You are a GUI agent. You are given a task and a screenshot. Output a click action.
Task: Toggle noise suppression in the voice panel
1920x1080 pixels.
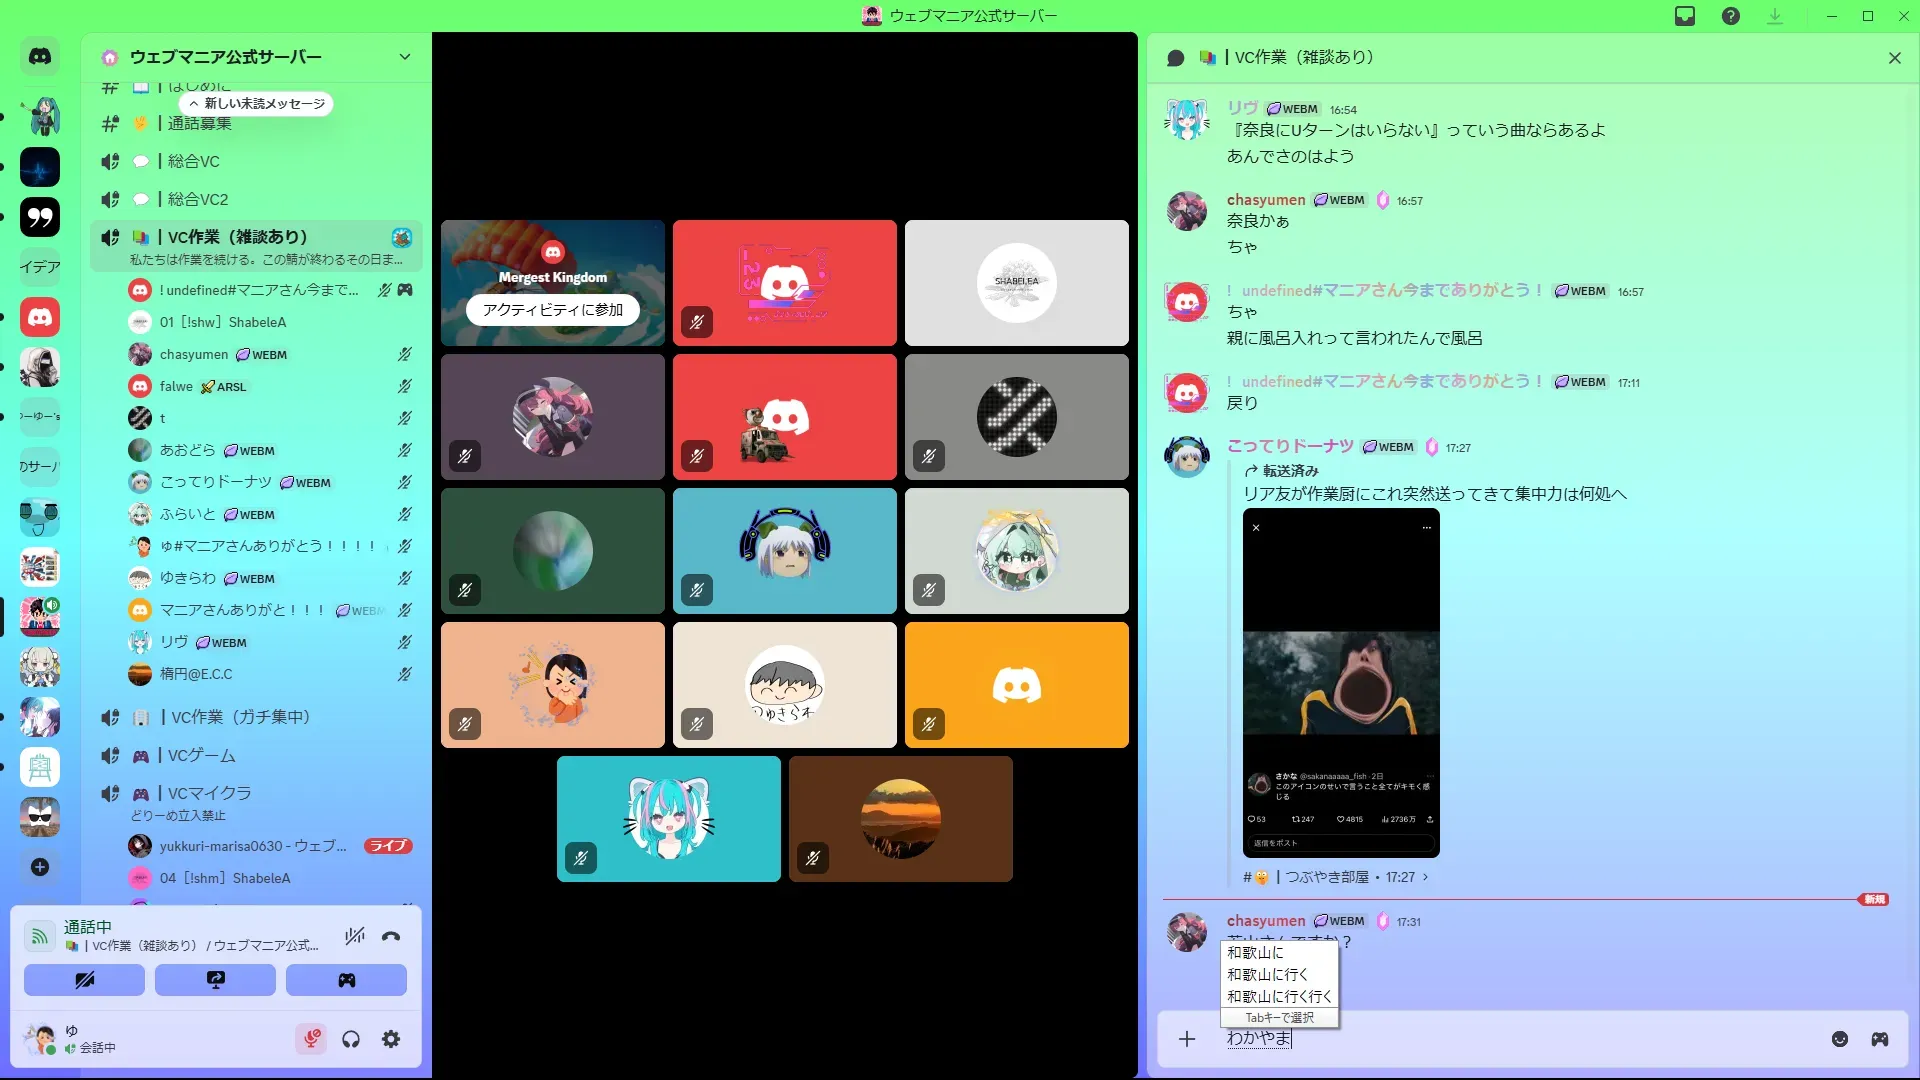[354, 937]
